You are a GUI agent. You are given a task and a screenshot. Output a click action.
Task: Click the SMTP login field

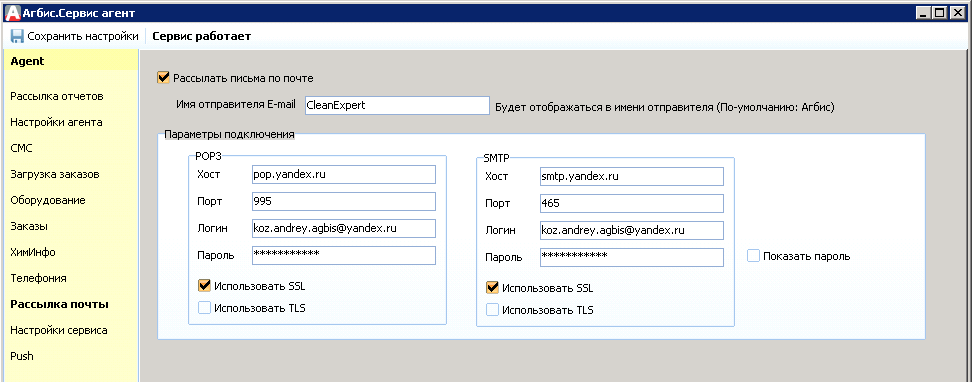[x=632, y=230]
